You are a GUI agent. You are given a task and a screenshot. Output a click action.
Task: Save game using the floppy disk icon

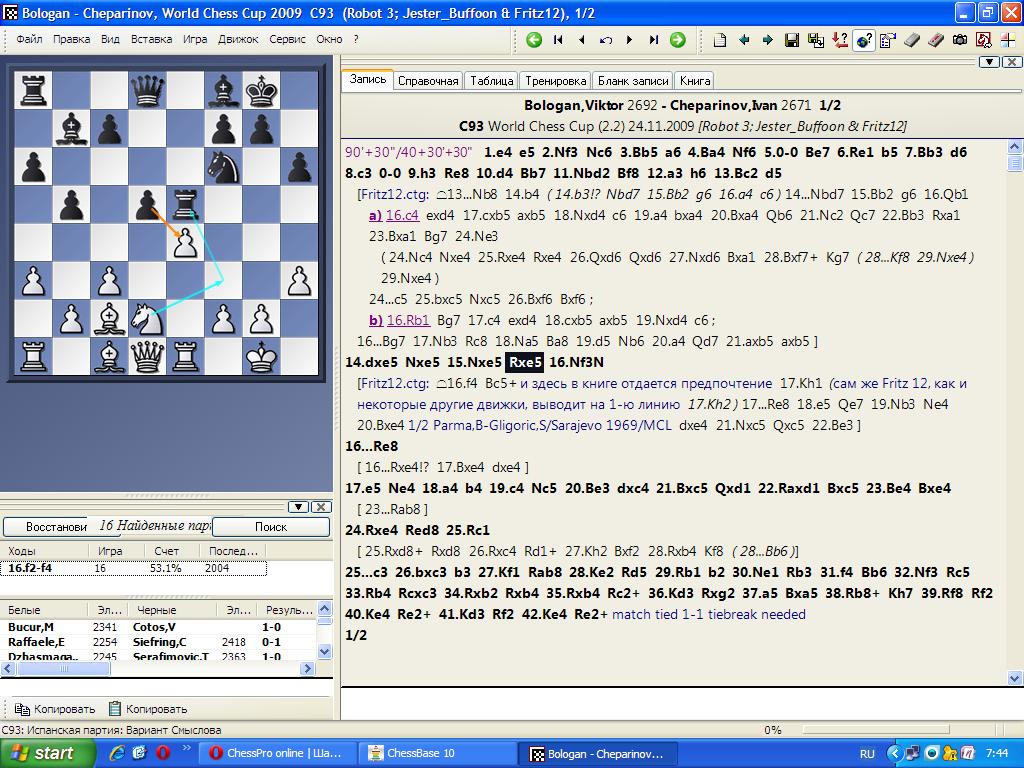[x=792, y=40]
